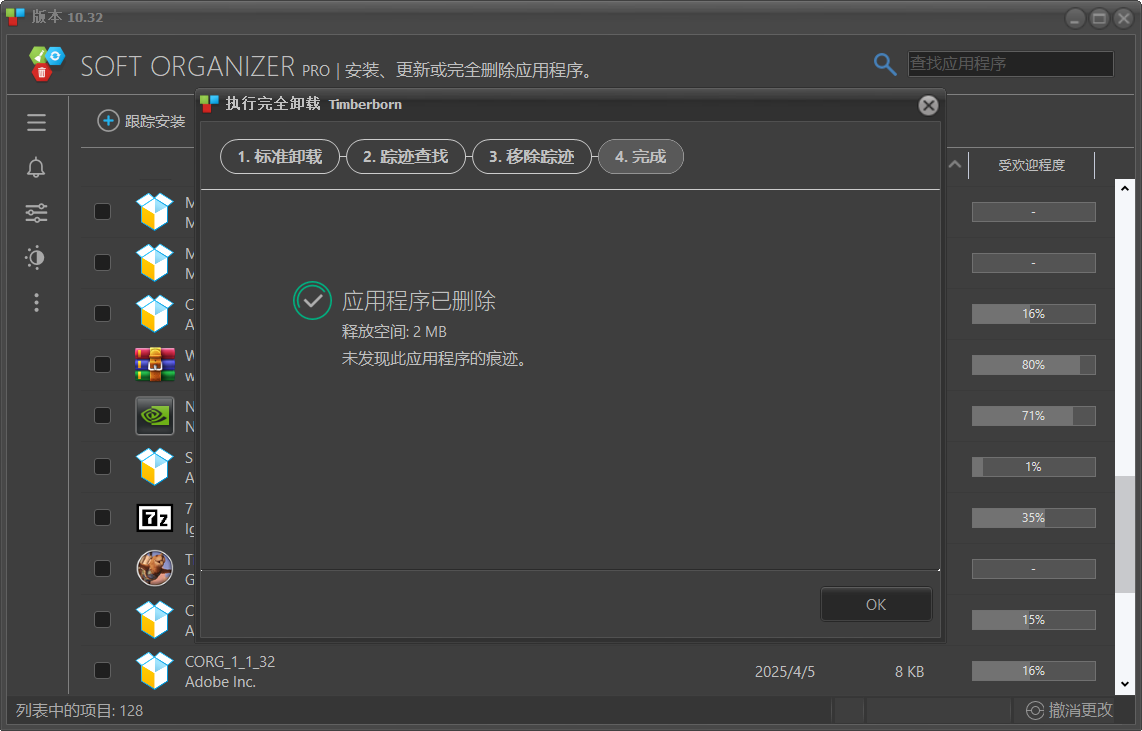Open the sliders settings icon

(x=36, y=213)
